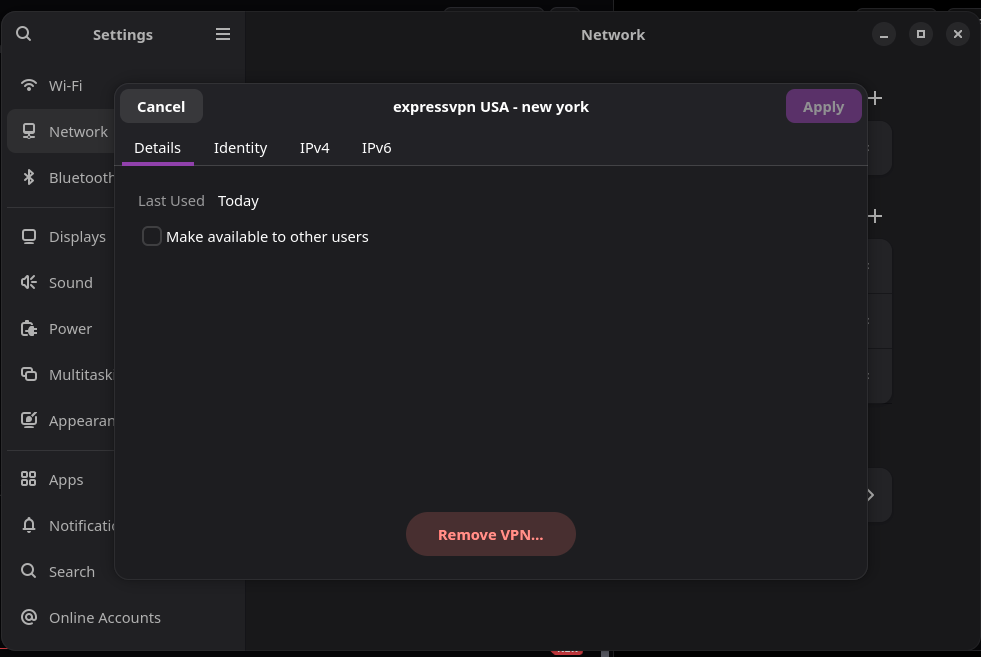Select the Network icon in sidebar
Screen dimensions: 981x657
[x=29, y=131]
